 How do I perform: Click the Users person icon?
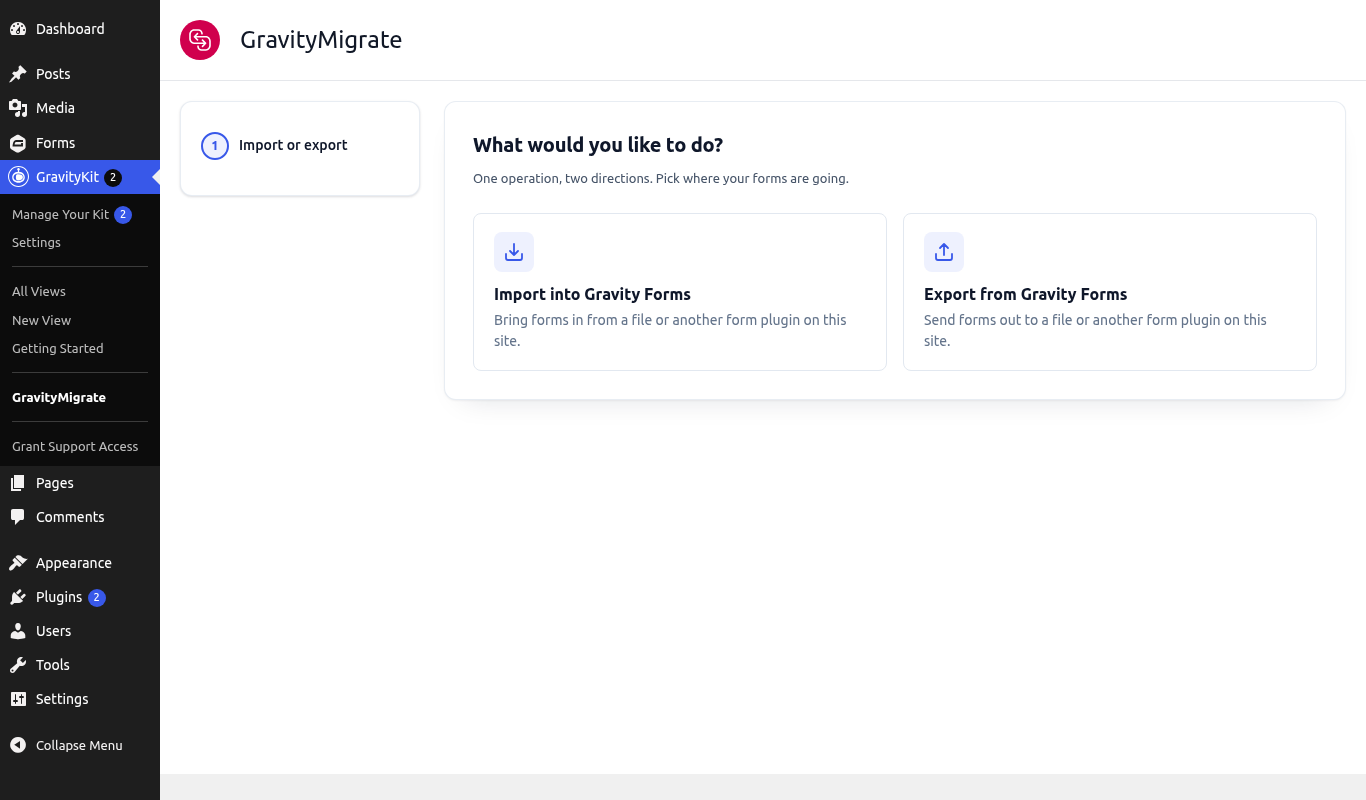pos(18,631)
